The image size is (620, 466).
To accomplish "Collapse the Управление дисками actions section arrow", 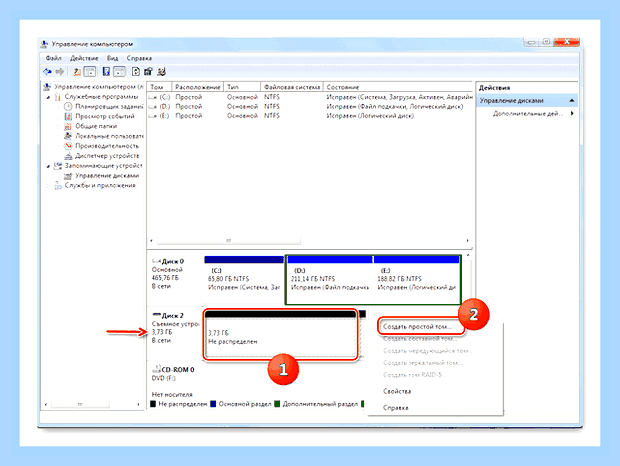I will [572, 101].
